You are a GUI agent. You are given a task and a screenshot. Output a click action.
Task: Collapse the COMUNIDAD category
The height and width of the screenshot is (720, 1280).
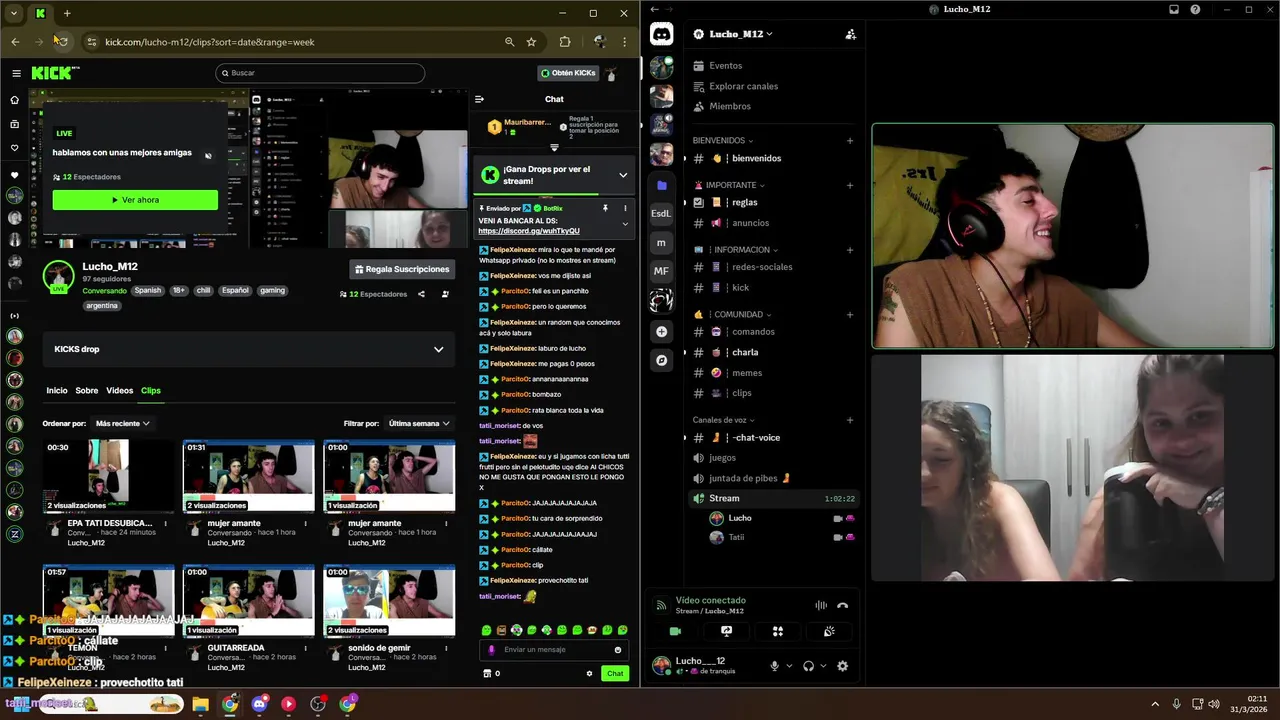click(x=732, y=314)
